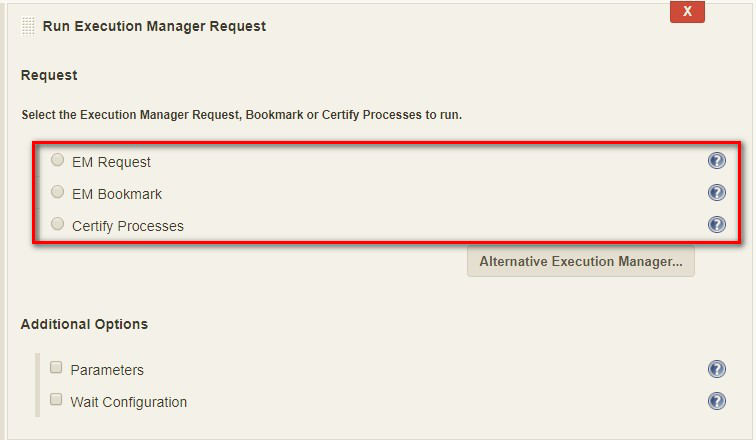Click the Parameters label text
Viewport: 756px width, 440px height.
pyautogui.click(x=107, y=370)
